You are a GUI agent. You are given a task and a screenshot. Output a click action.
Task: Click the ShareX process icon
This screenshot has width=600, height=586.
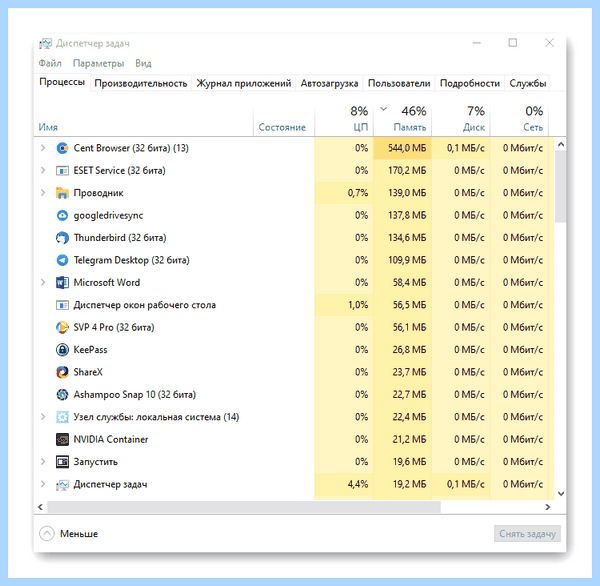click(x=62, y=372)
